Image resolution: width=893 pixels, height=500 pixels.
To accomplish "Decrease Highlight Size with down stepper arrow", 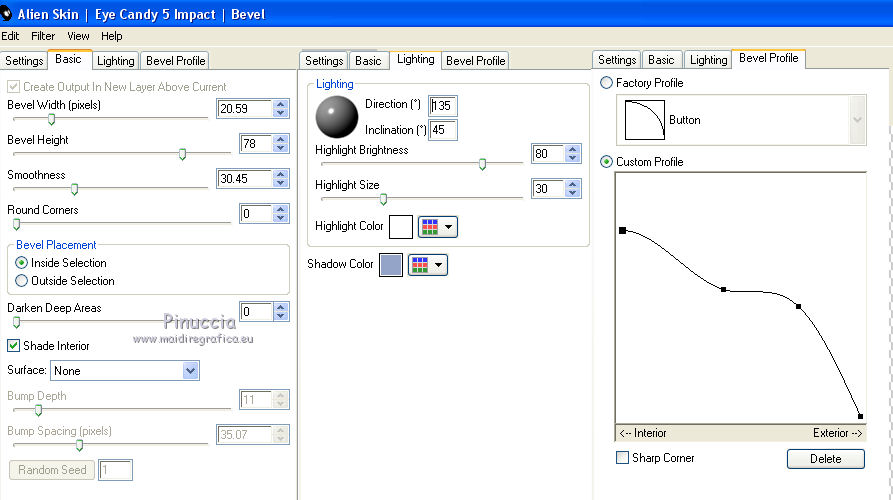I will click(572, 192).
